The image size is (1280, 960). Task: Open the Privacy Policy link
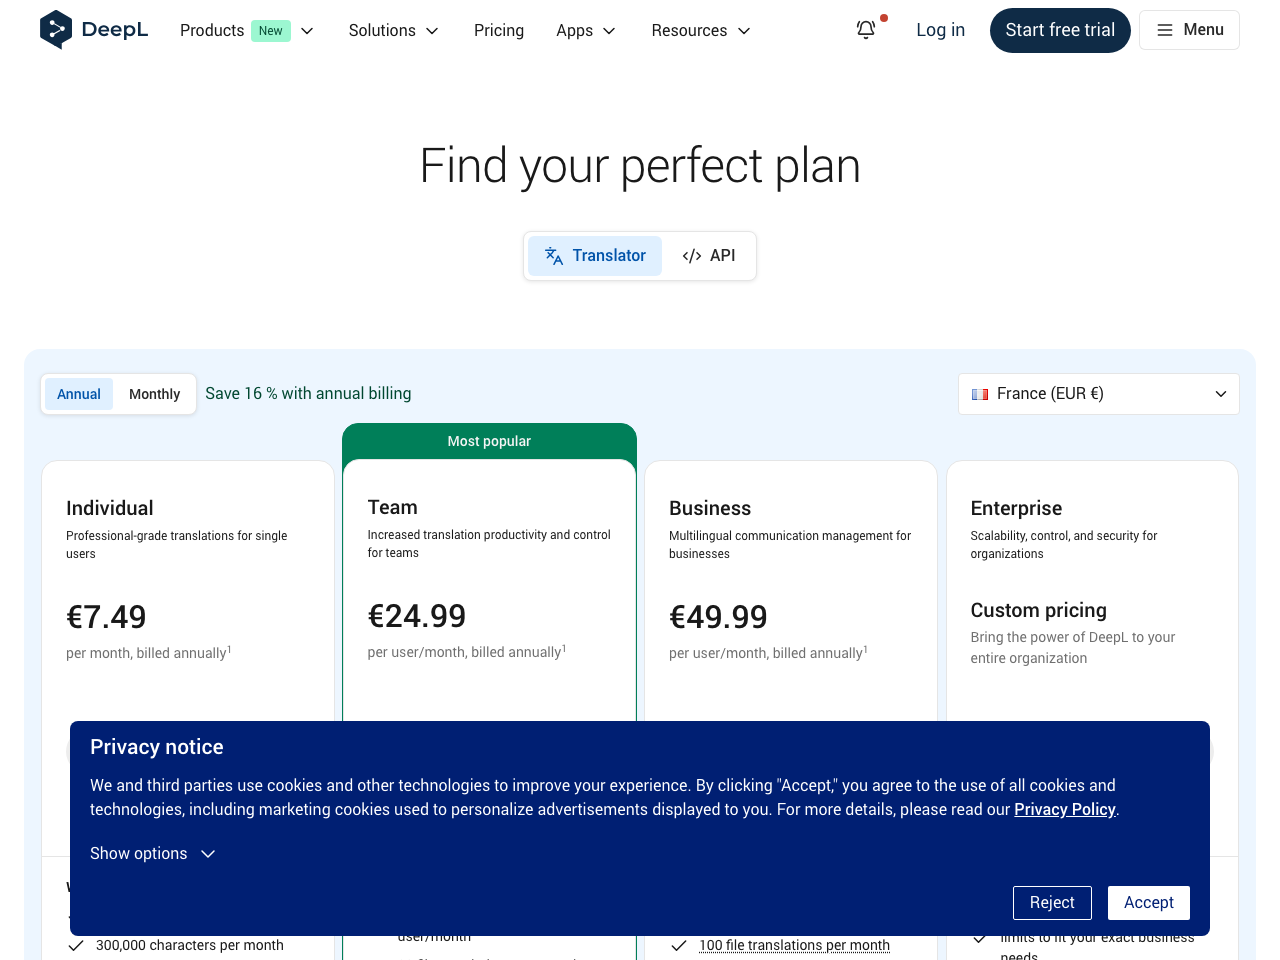[1064, 810]
